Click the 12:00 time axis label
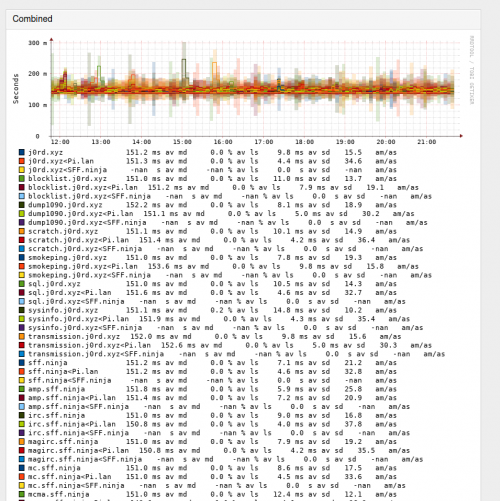Screen dimensions: 500x501 tap(60, 142)
